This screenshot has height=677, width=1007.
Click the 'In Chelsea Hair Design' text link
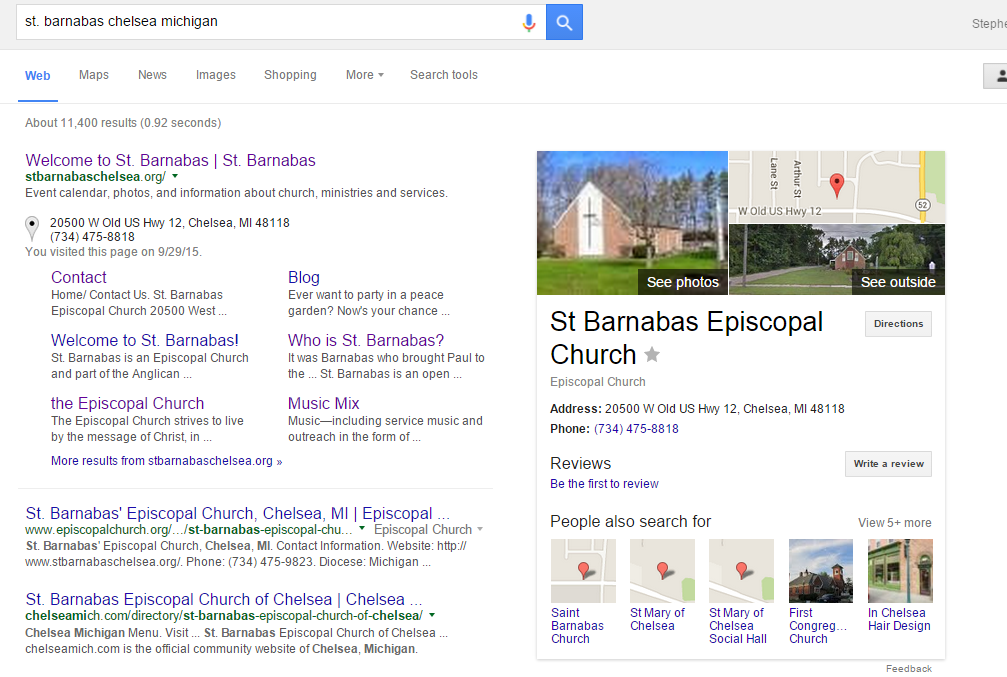[899, 619]
